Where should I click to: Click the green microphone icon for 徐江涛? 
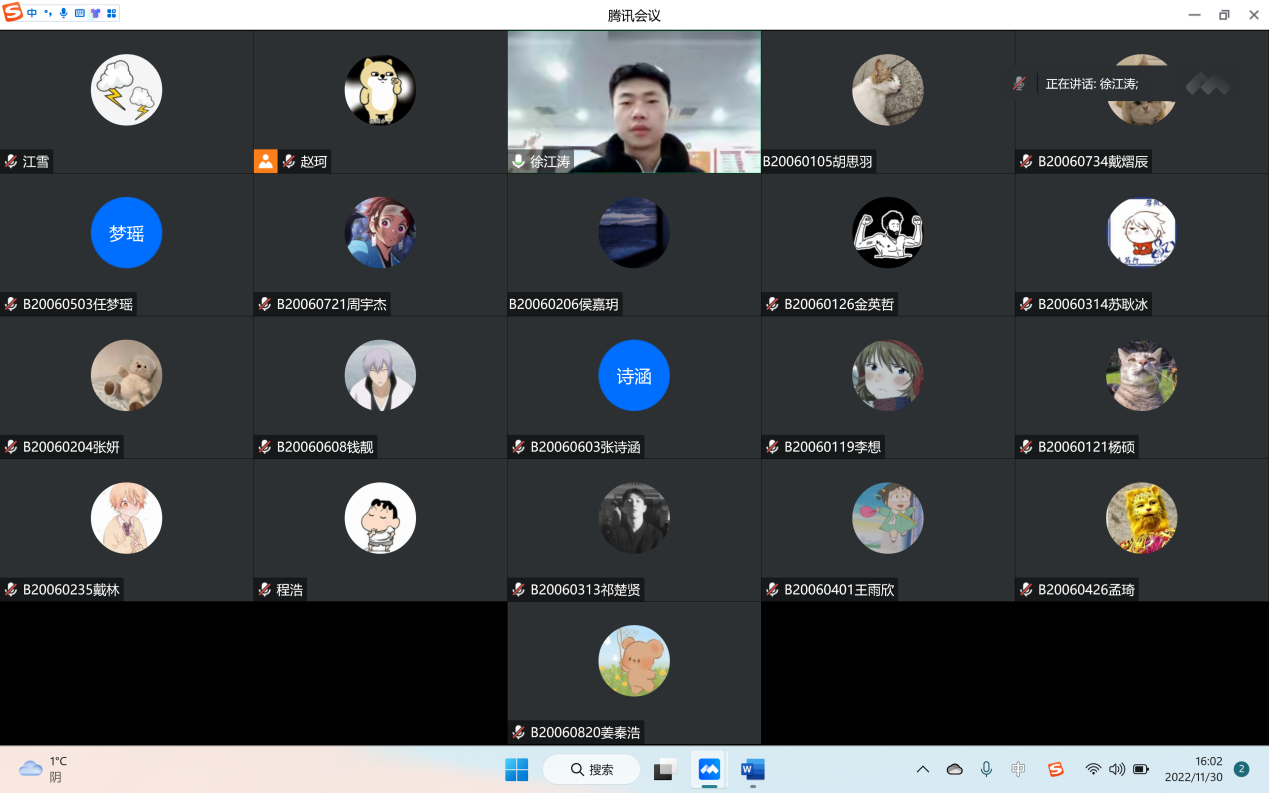click(x=518, y=161)
